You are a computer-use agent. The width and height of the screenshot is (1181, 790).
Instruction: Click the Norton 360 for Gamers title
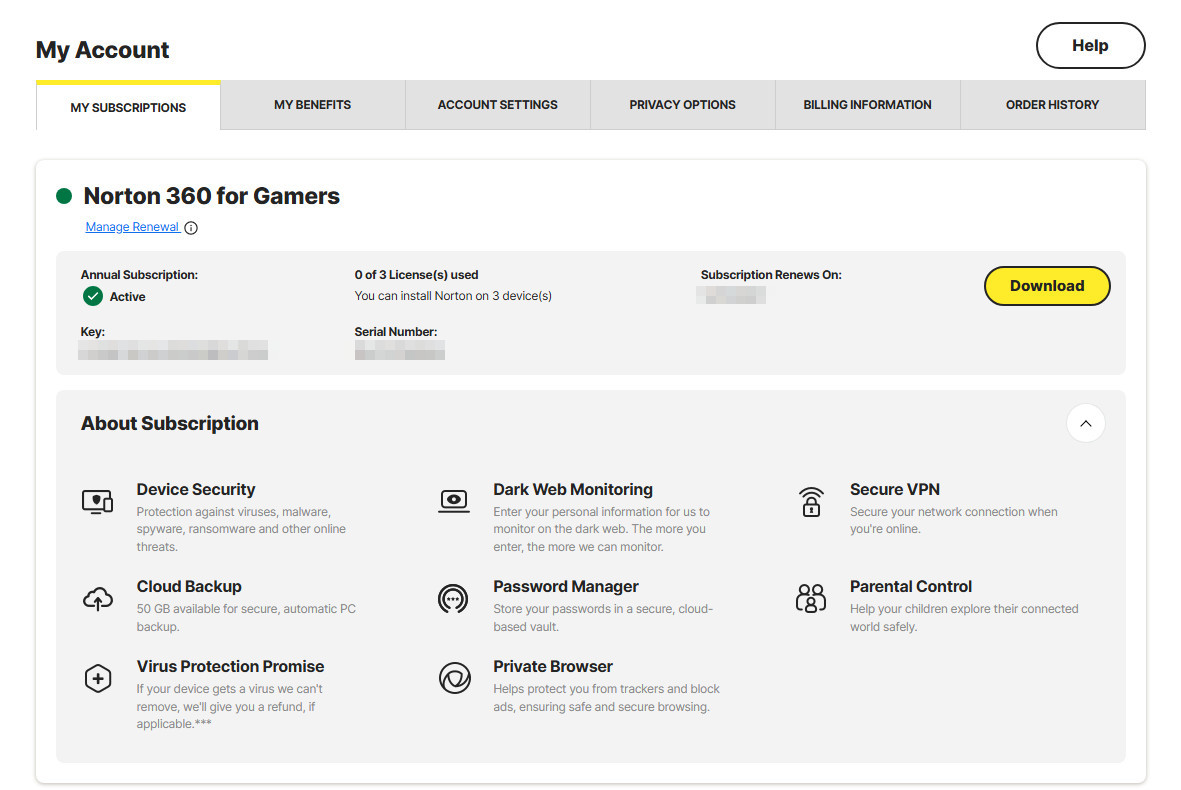(212, 196)
